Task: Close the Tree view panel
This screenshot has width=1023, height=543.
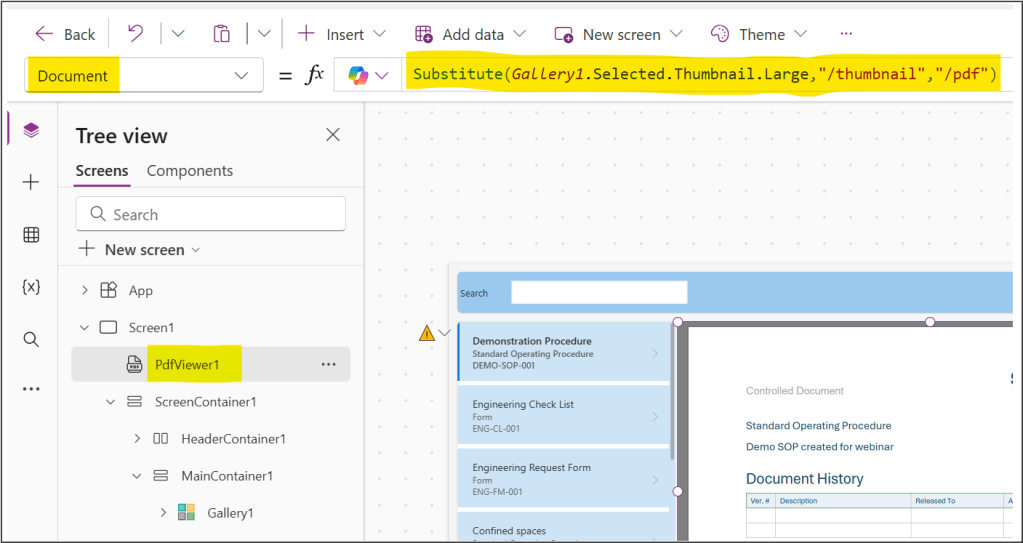Action: pyautogui.click(x=333, y=135)
